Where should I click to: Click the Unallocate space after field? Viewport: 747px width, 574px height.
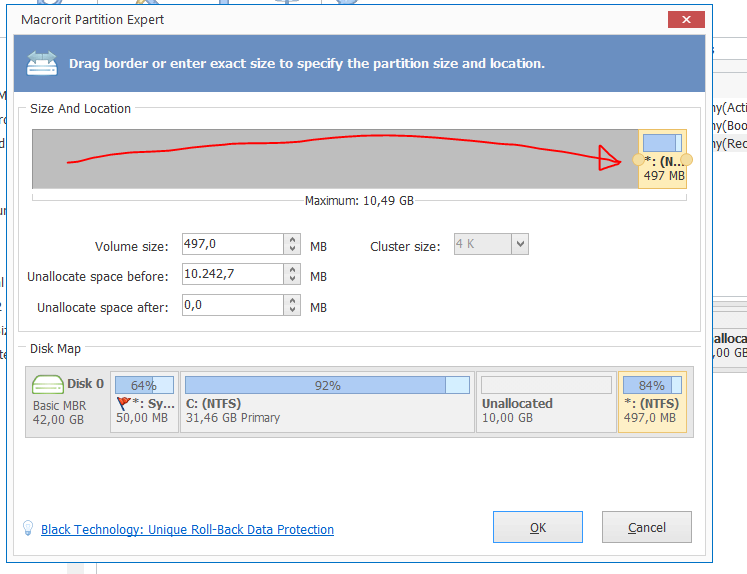[x=233, y=305]
